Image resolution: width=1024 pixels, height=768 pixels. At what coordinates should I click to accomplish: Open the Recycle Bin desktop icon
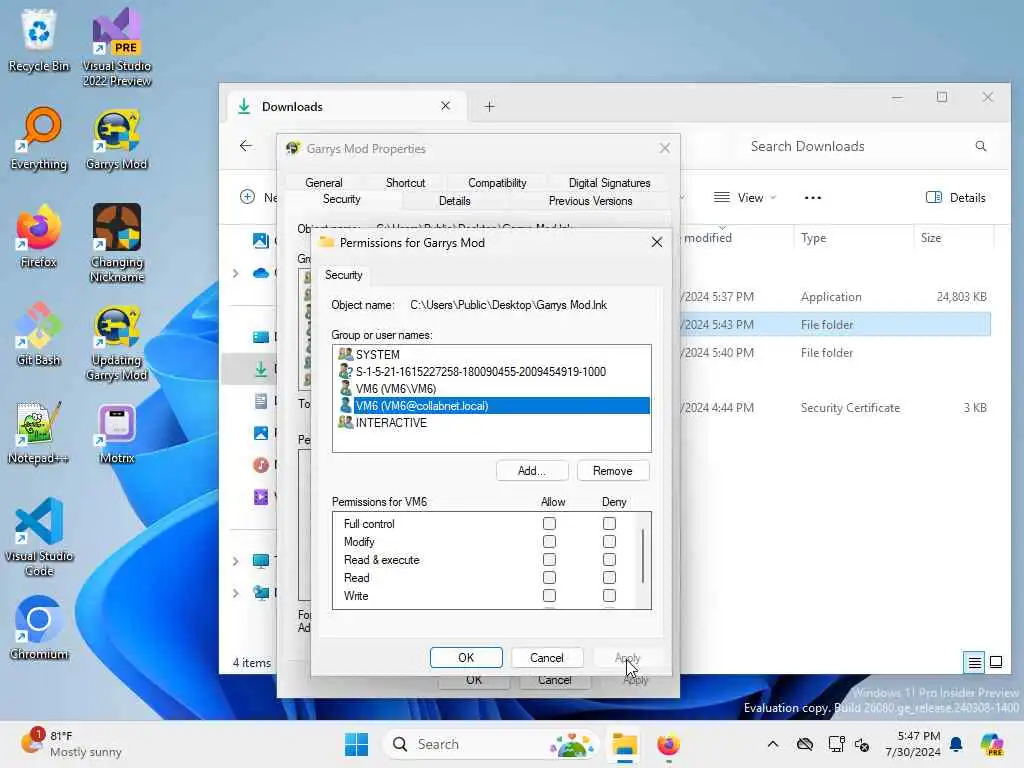(39, 40)
